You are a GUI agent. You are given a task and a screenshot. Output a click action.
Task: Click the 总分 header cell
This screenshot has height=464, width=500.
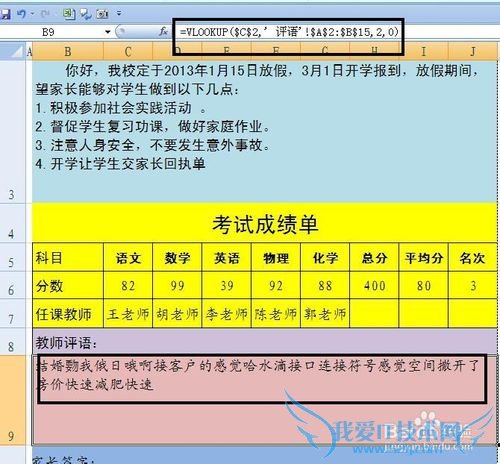tap(374, 257)
